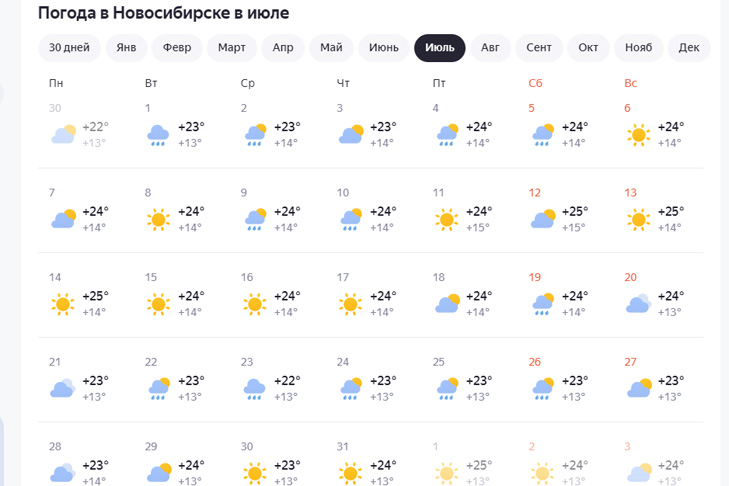Click the partly cloudy icon for July 12

point(542,219)
